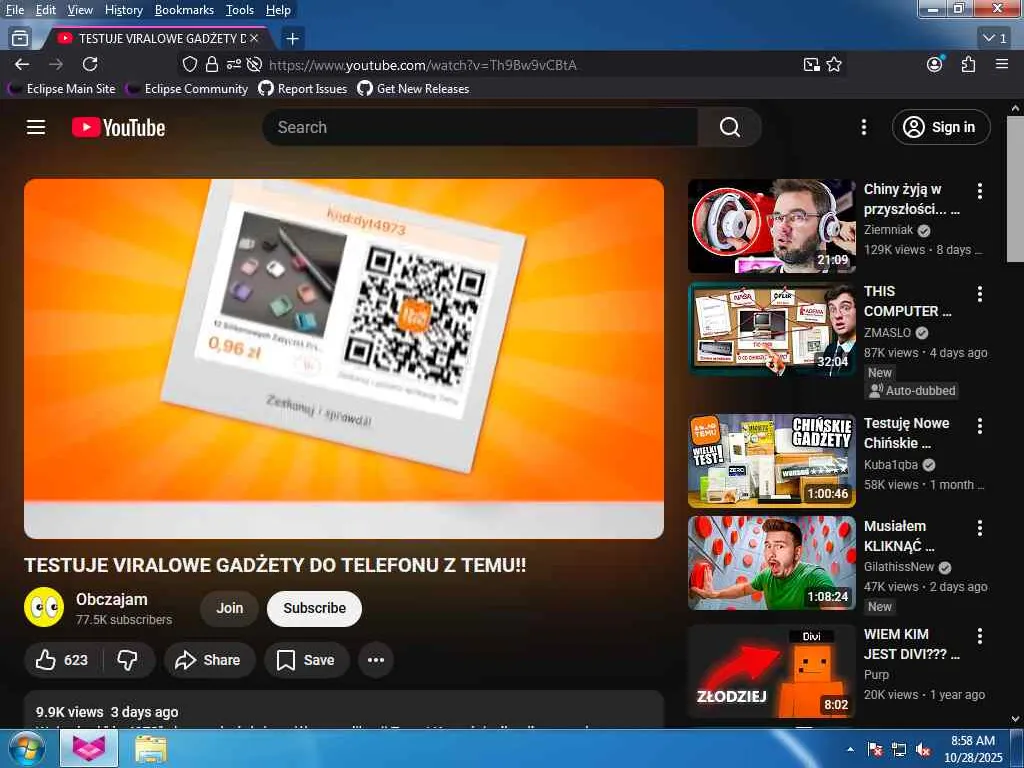Click the Save button

(306, 660)
